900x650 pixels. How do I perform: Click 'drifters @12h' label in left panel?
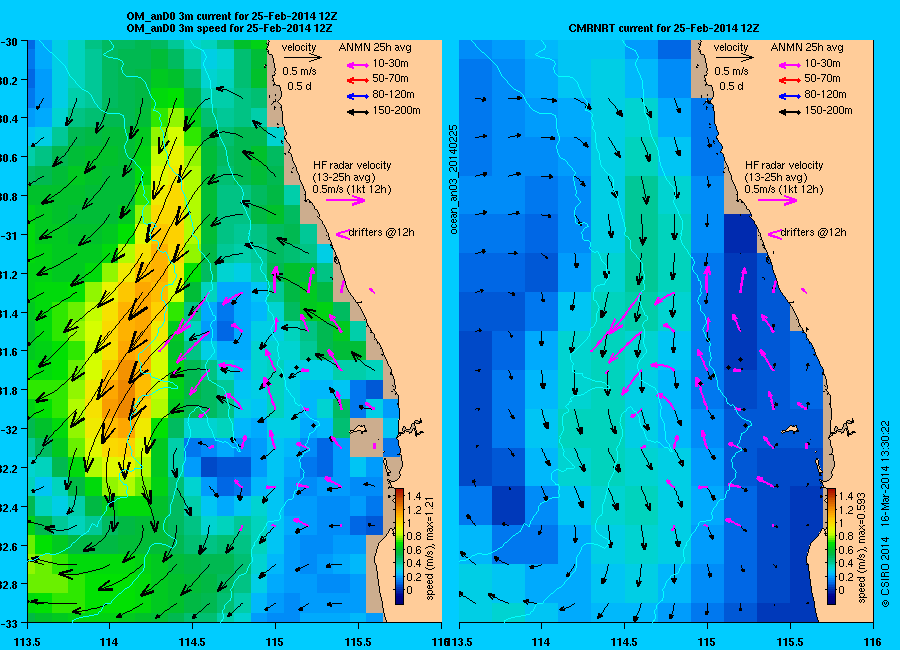[382, 233]
